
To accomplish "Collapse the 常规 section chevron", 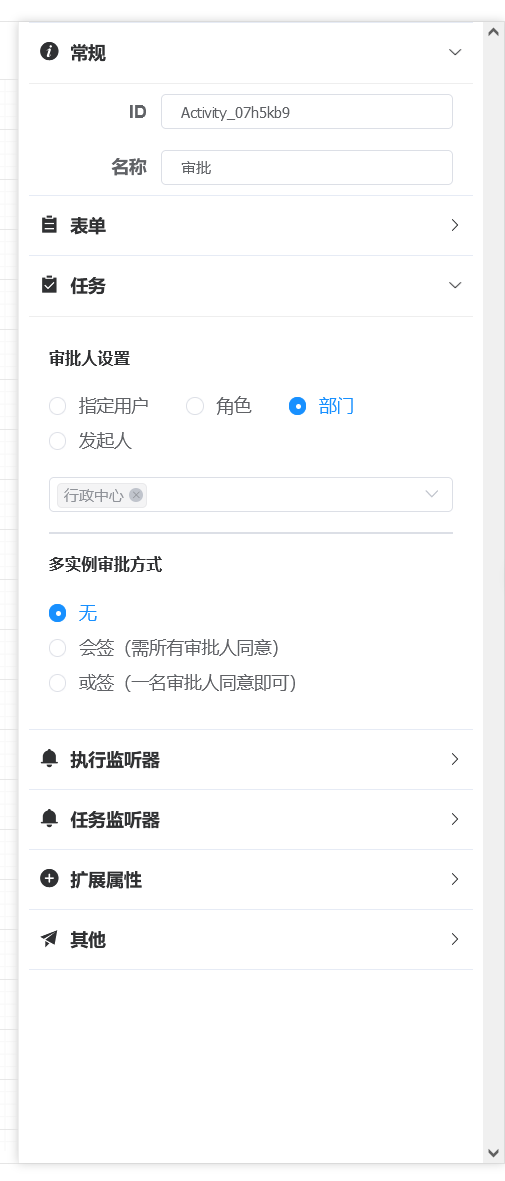I will coord(454,52).
